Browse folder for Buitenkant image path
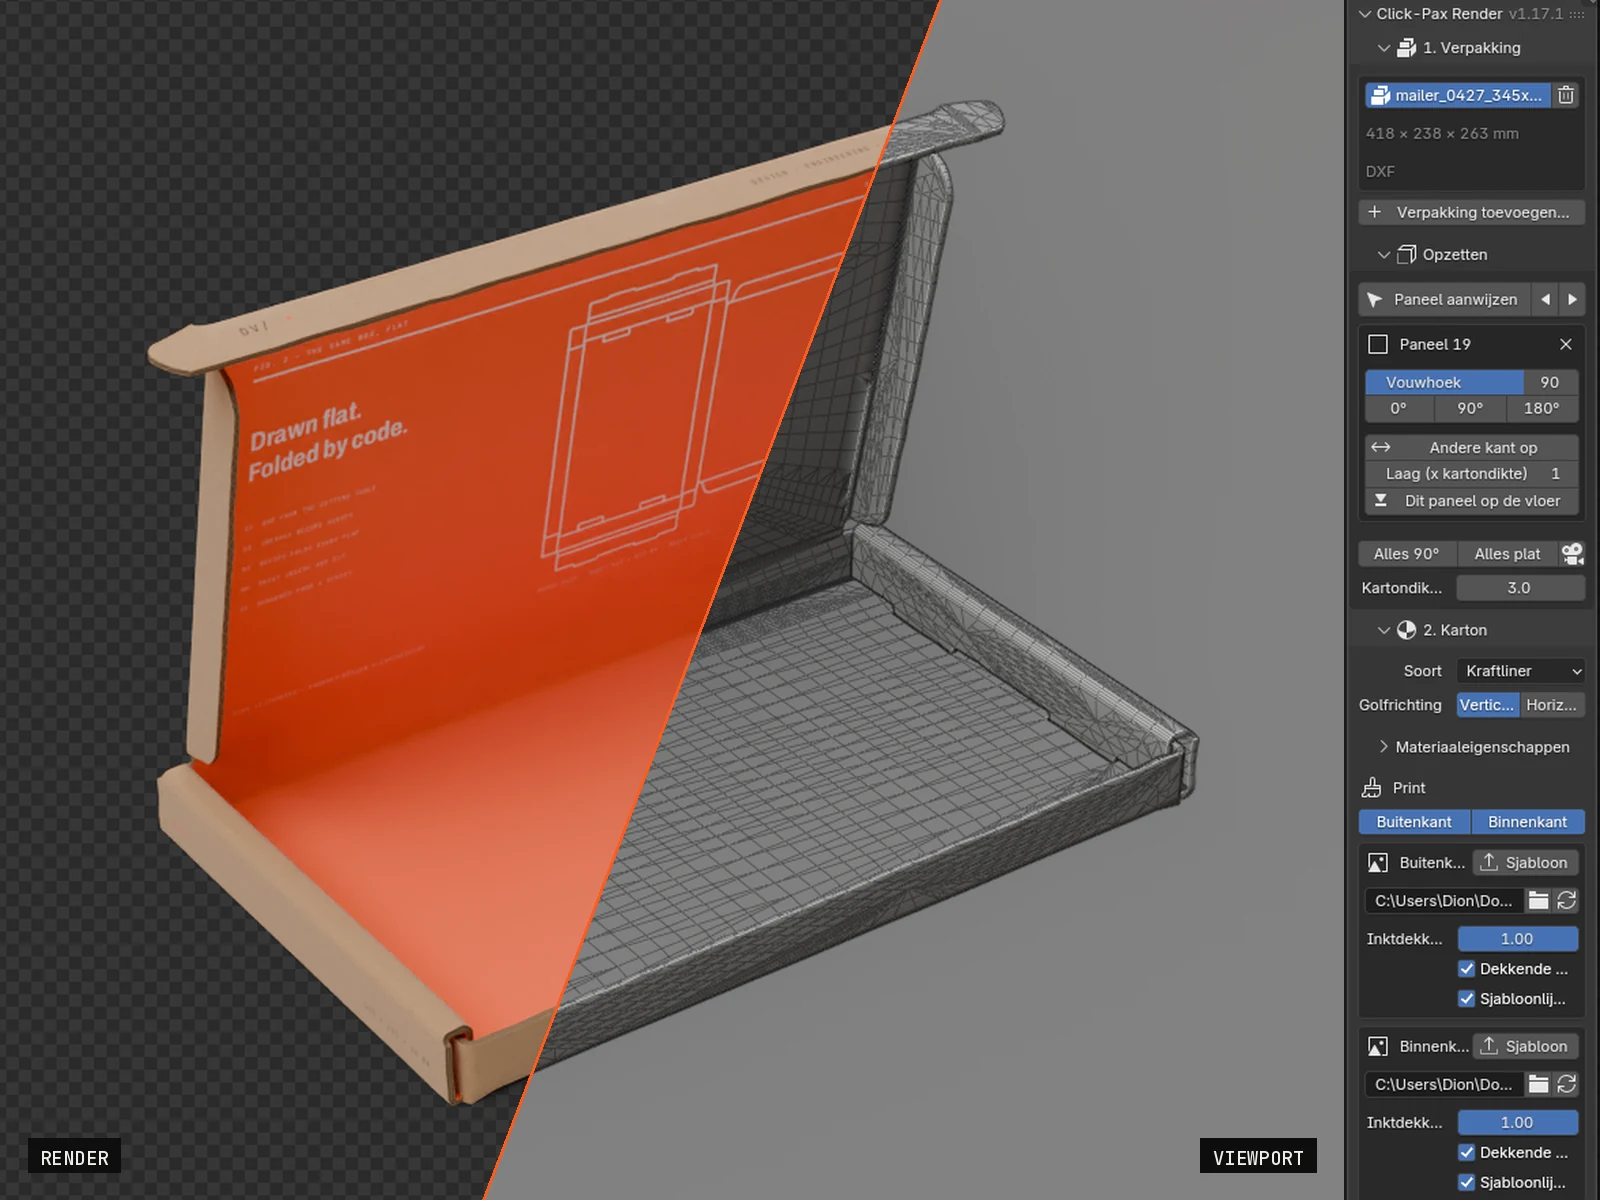This screenshot has height=1200, width=1600. click(1539, 901)
